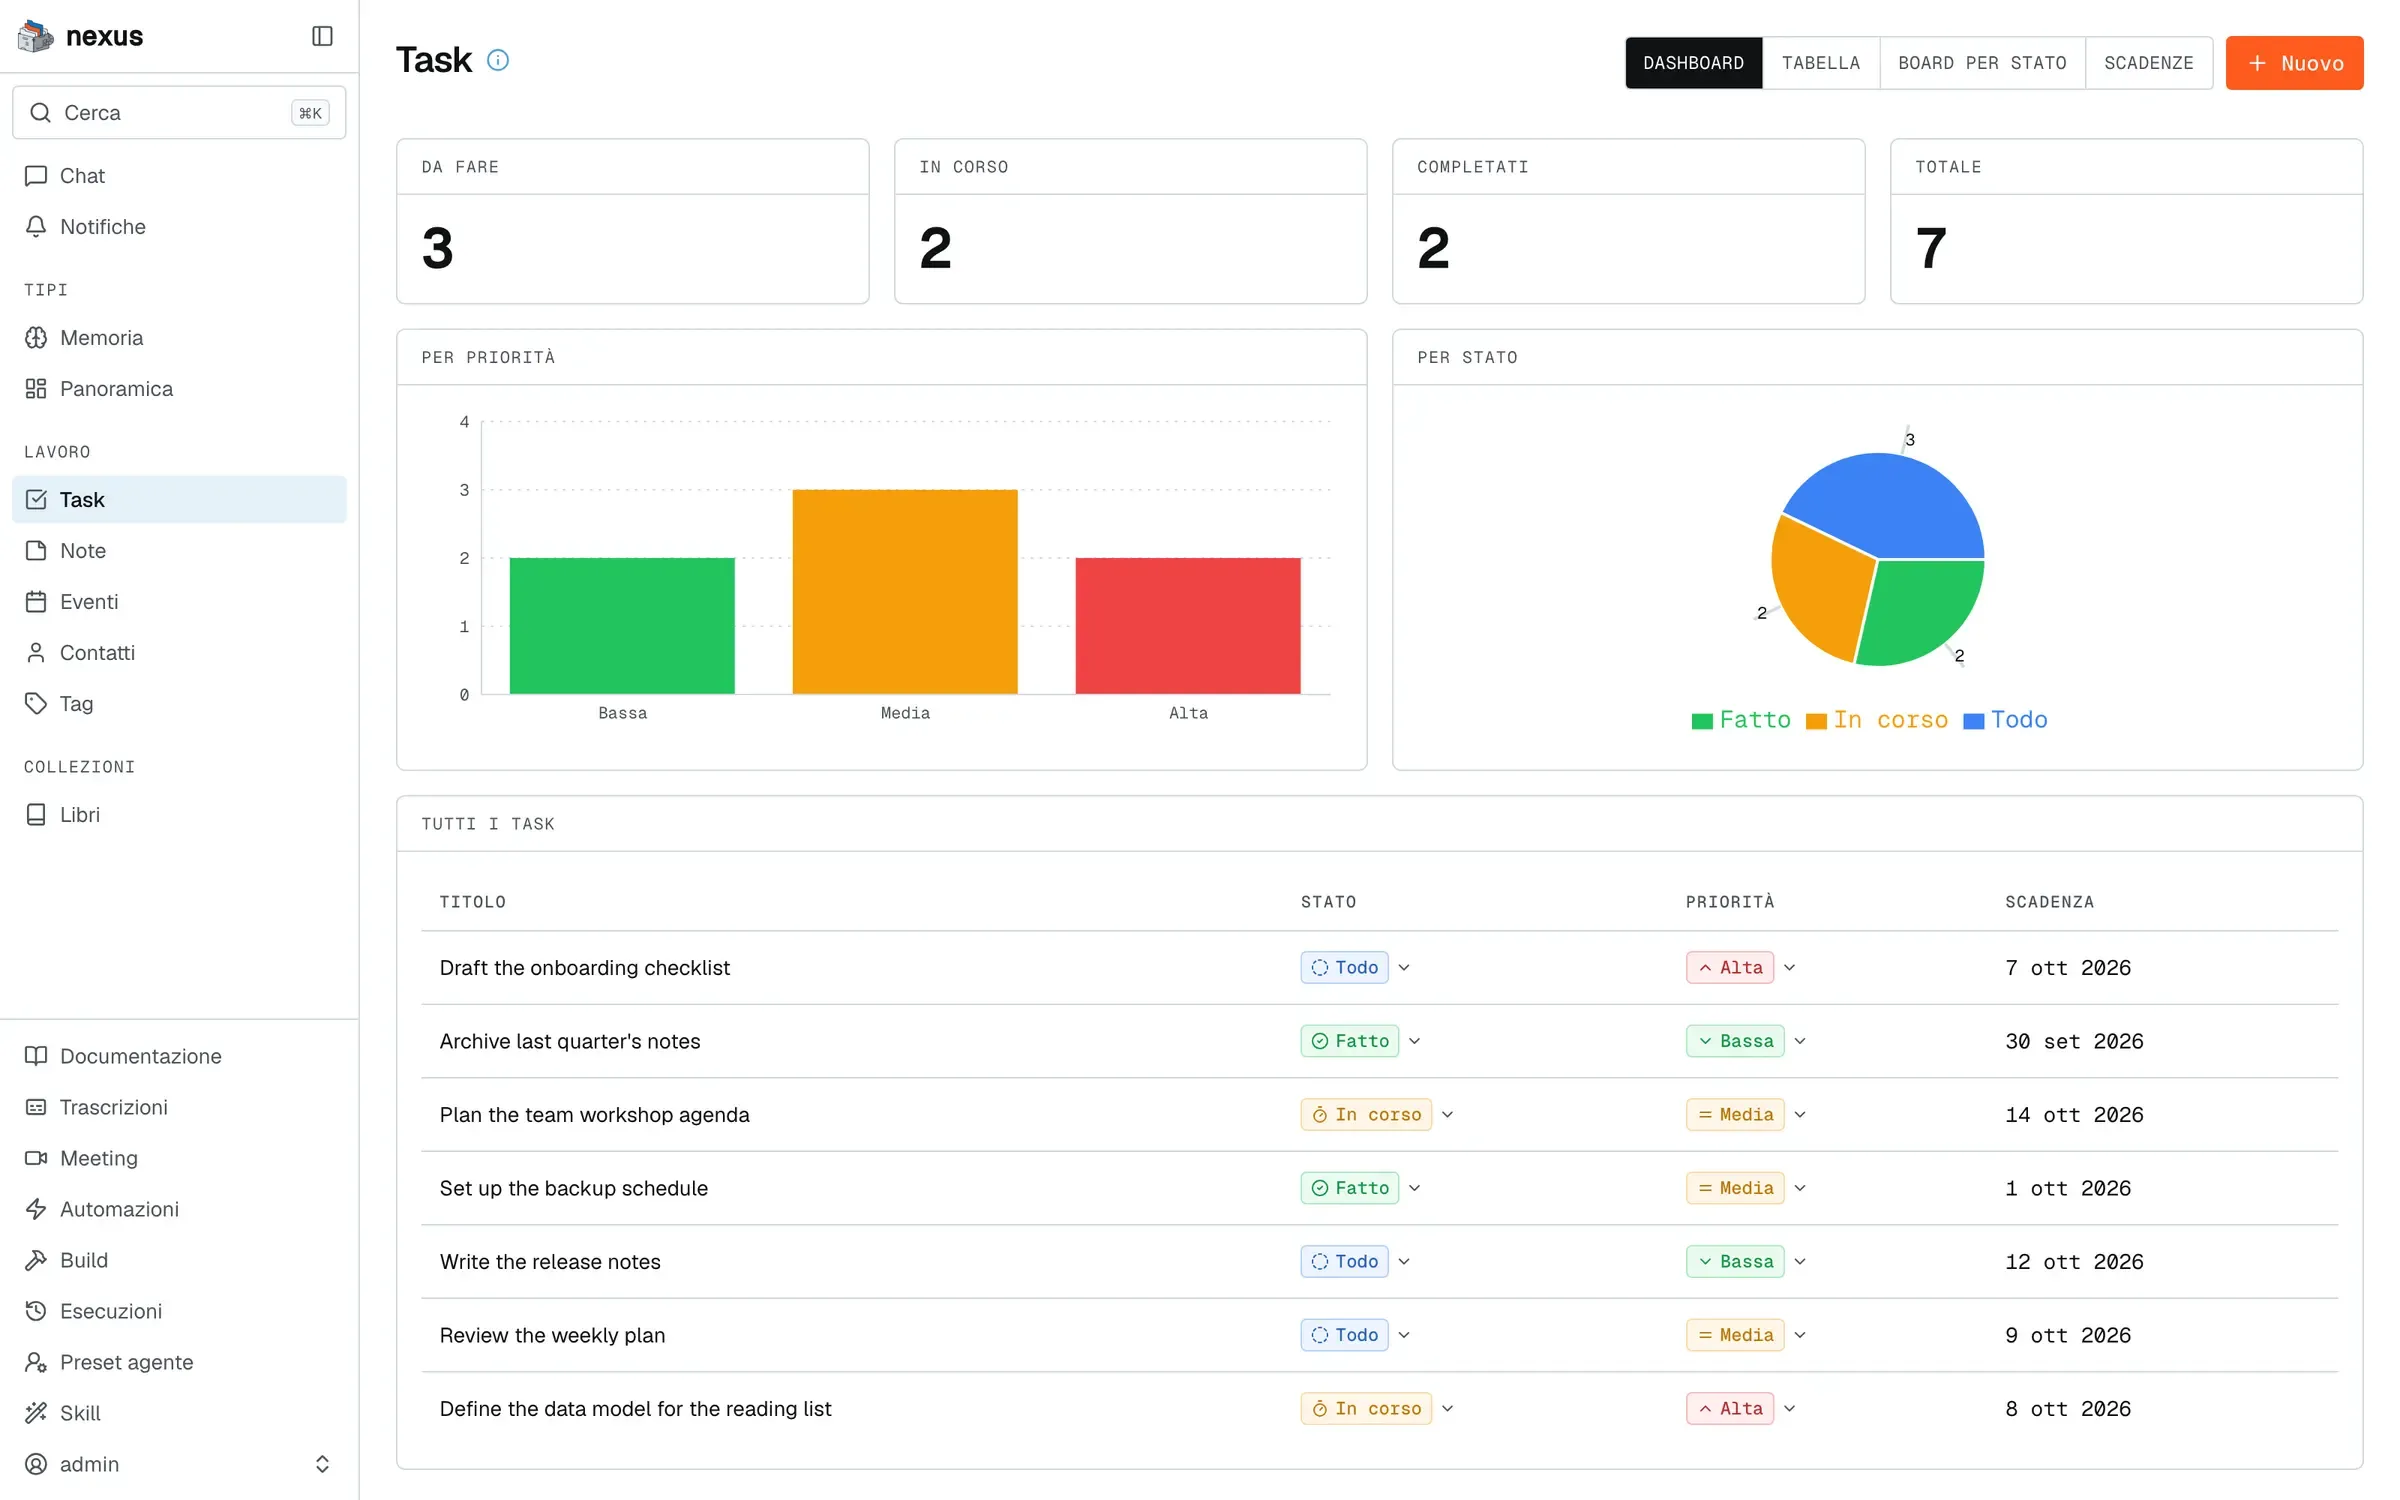Open Notifiche from the bell icon

pos(36,226)
